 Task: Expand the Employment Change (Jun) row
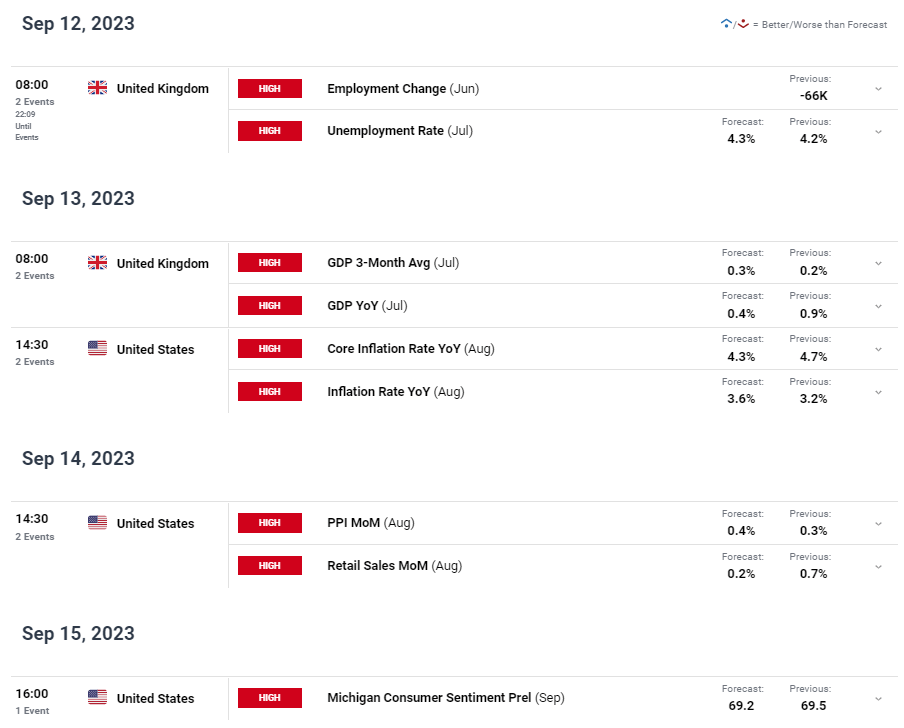click(878, 89)
